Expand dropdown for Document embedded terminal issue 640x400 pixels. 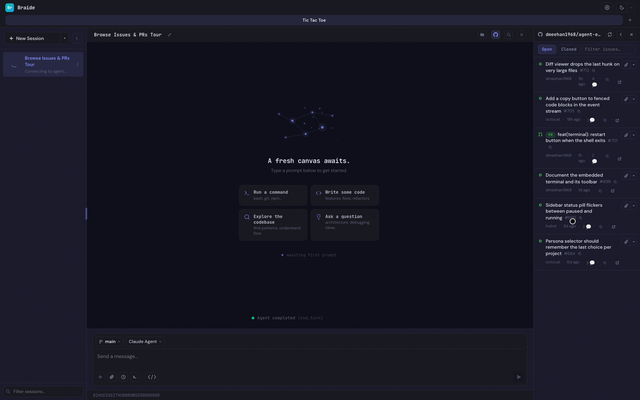point(633,176)
